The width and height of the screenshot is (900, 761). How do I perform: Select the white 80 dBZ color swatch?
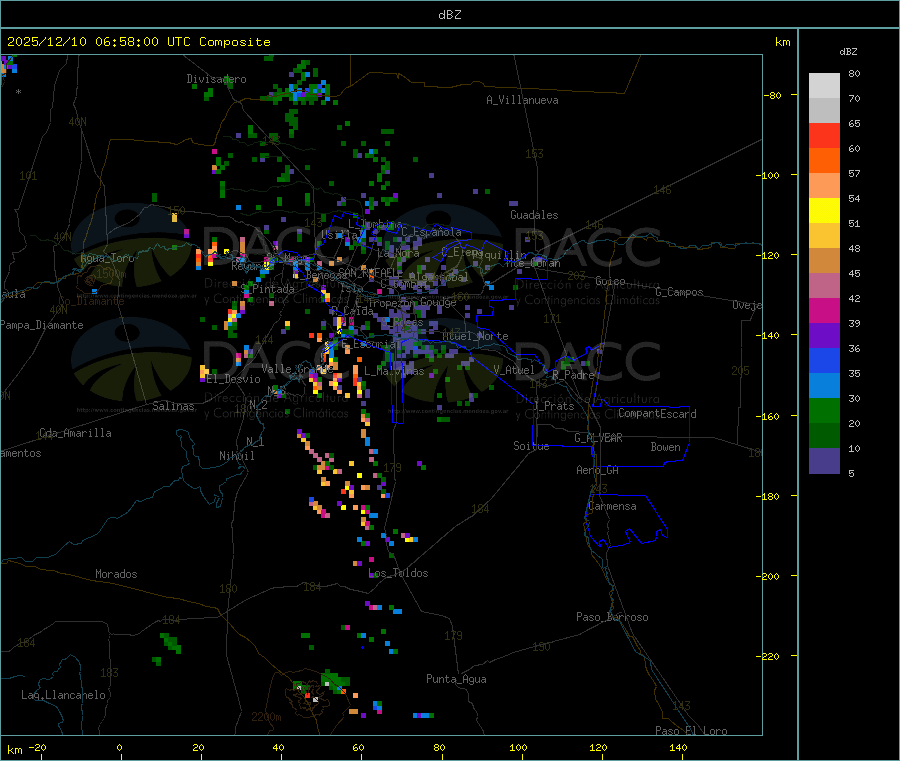click(824, 86)
